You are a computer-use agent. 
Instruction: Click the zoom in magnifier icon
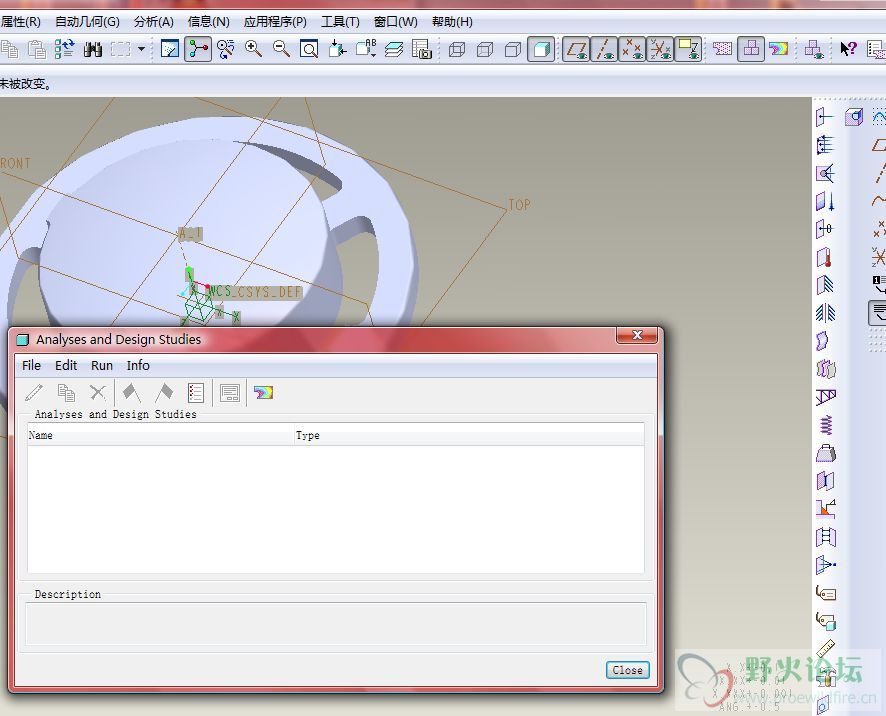(x=254, y=49)
